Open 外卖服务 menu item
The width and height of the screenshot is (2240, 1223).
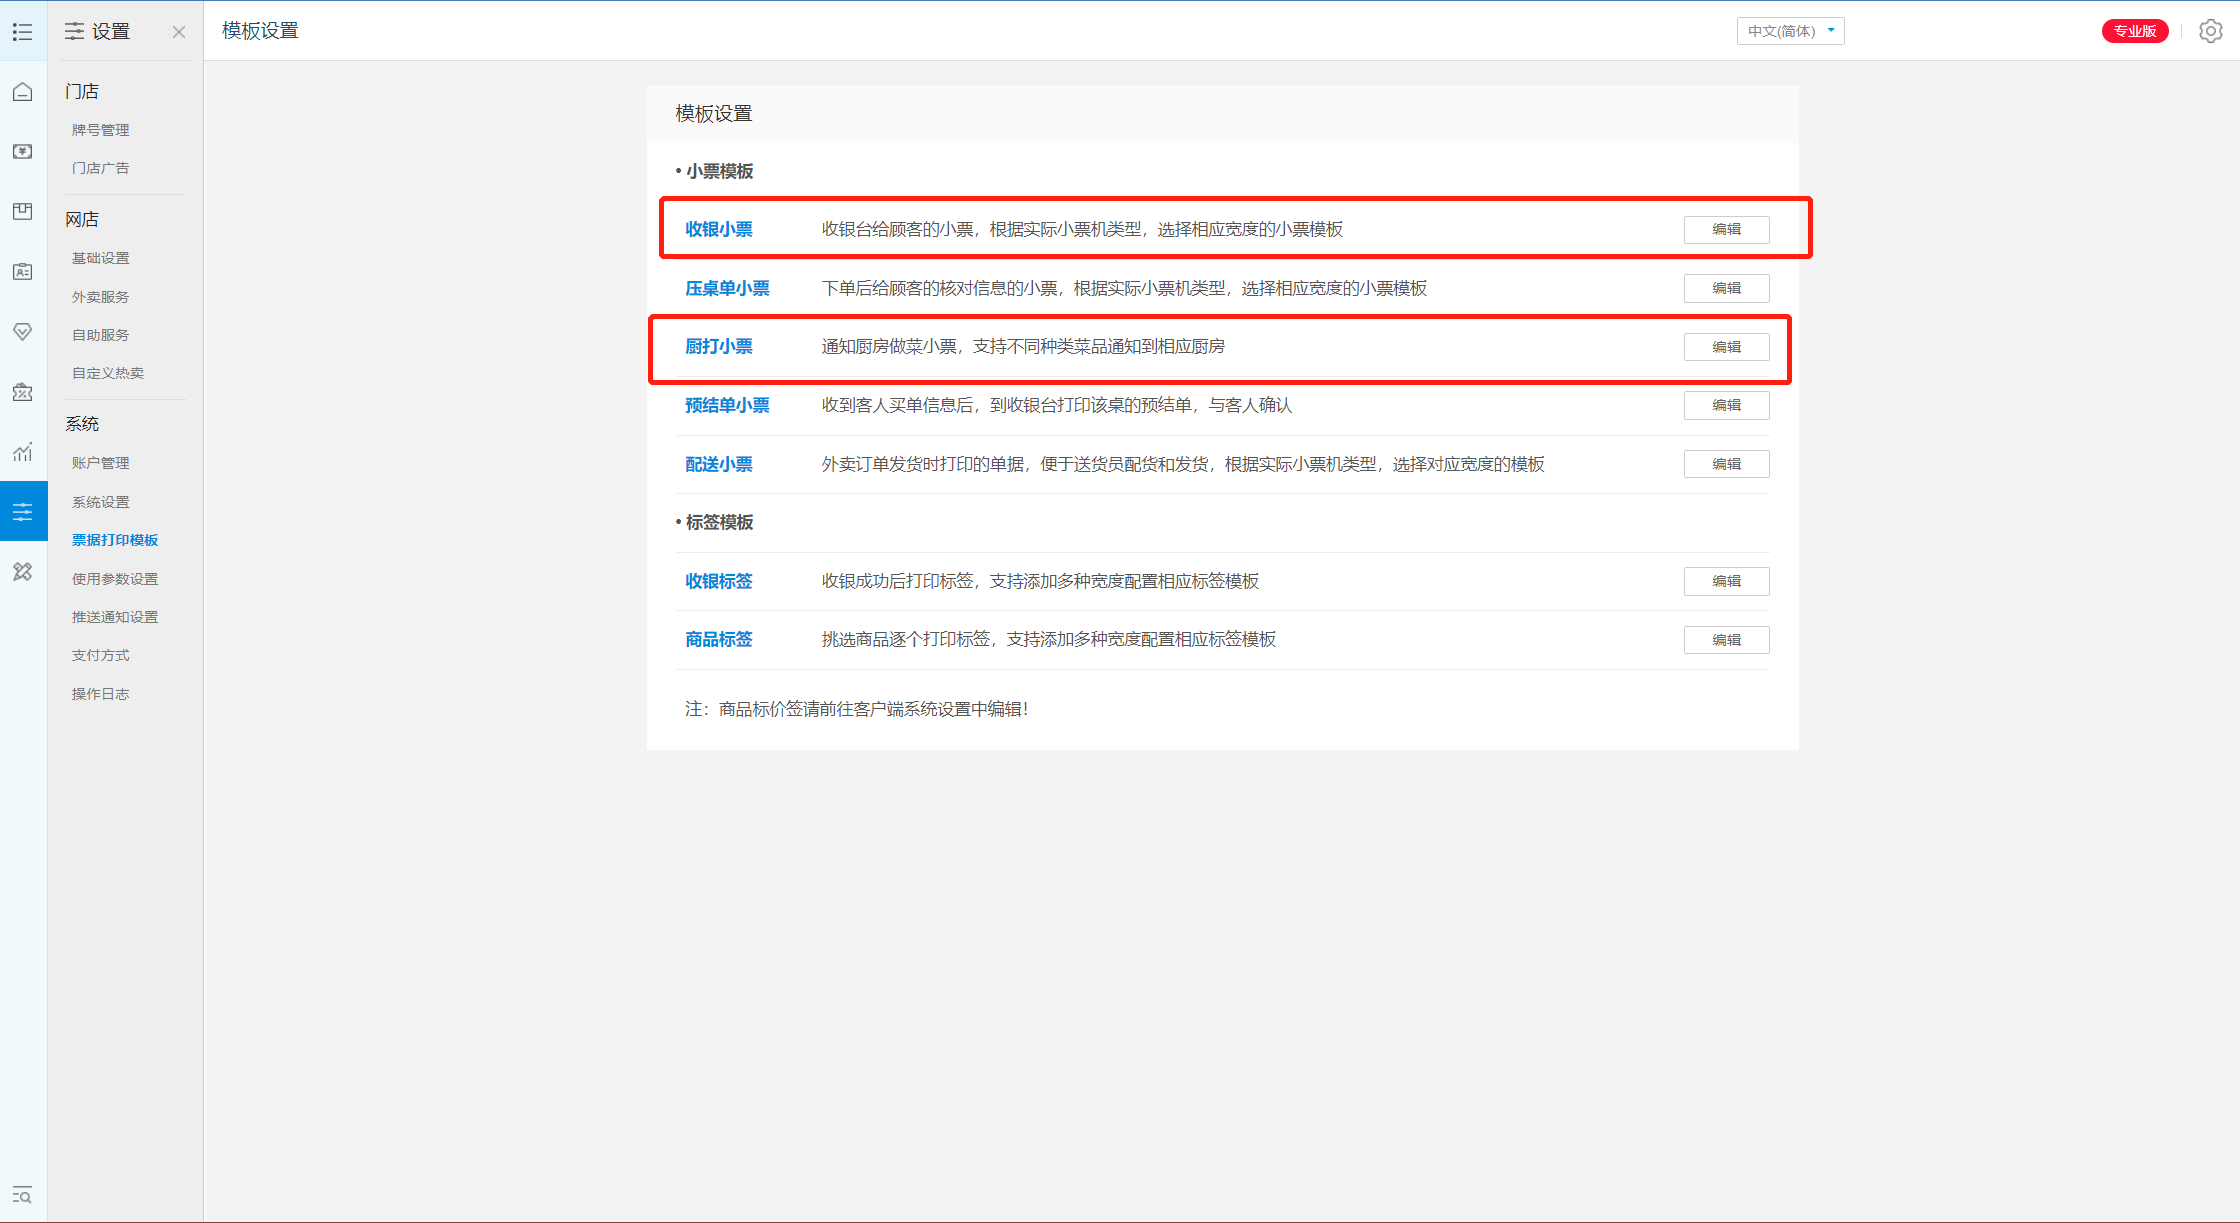tap(101, 297)
